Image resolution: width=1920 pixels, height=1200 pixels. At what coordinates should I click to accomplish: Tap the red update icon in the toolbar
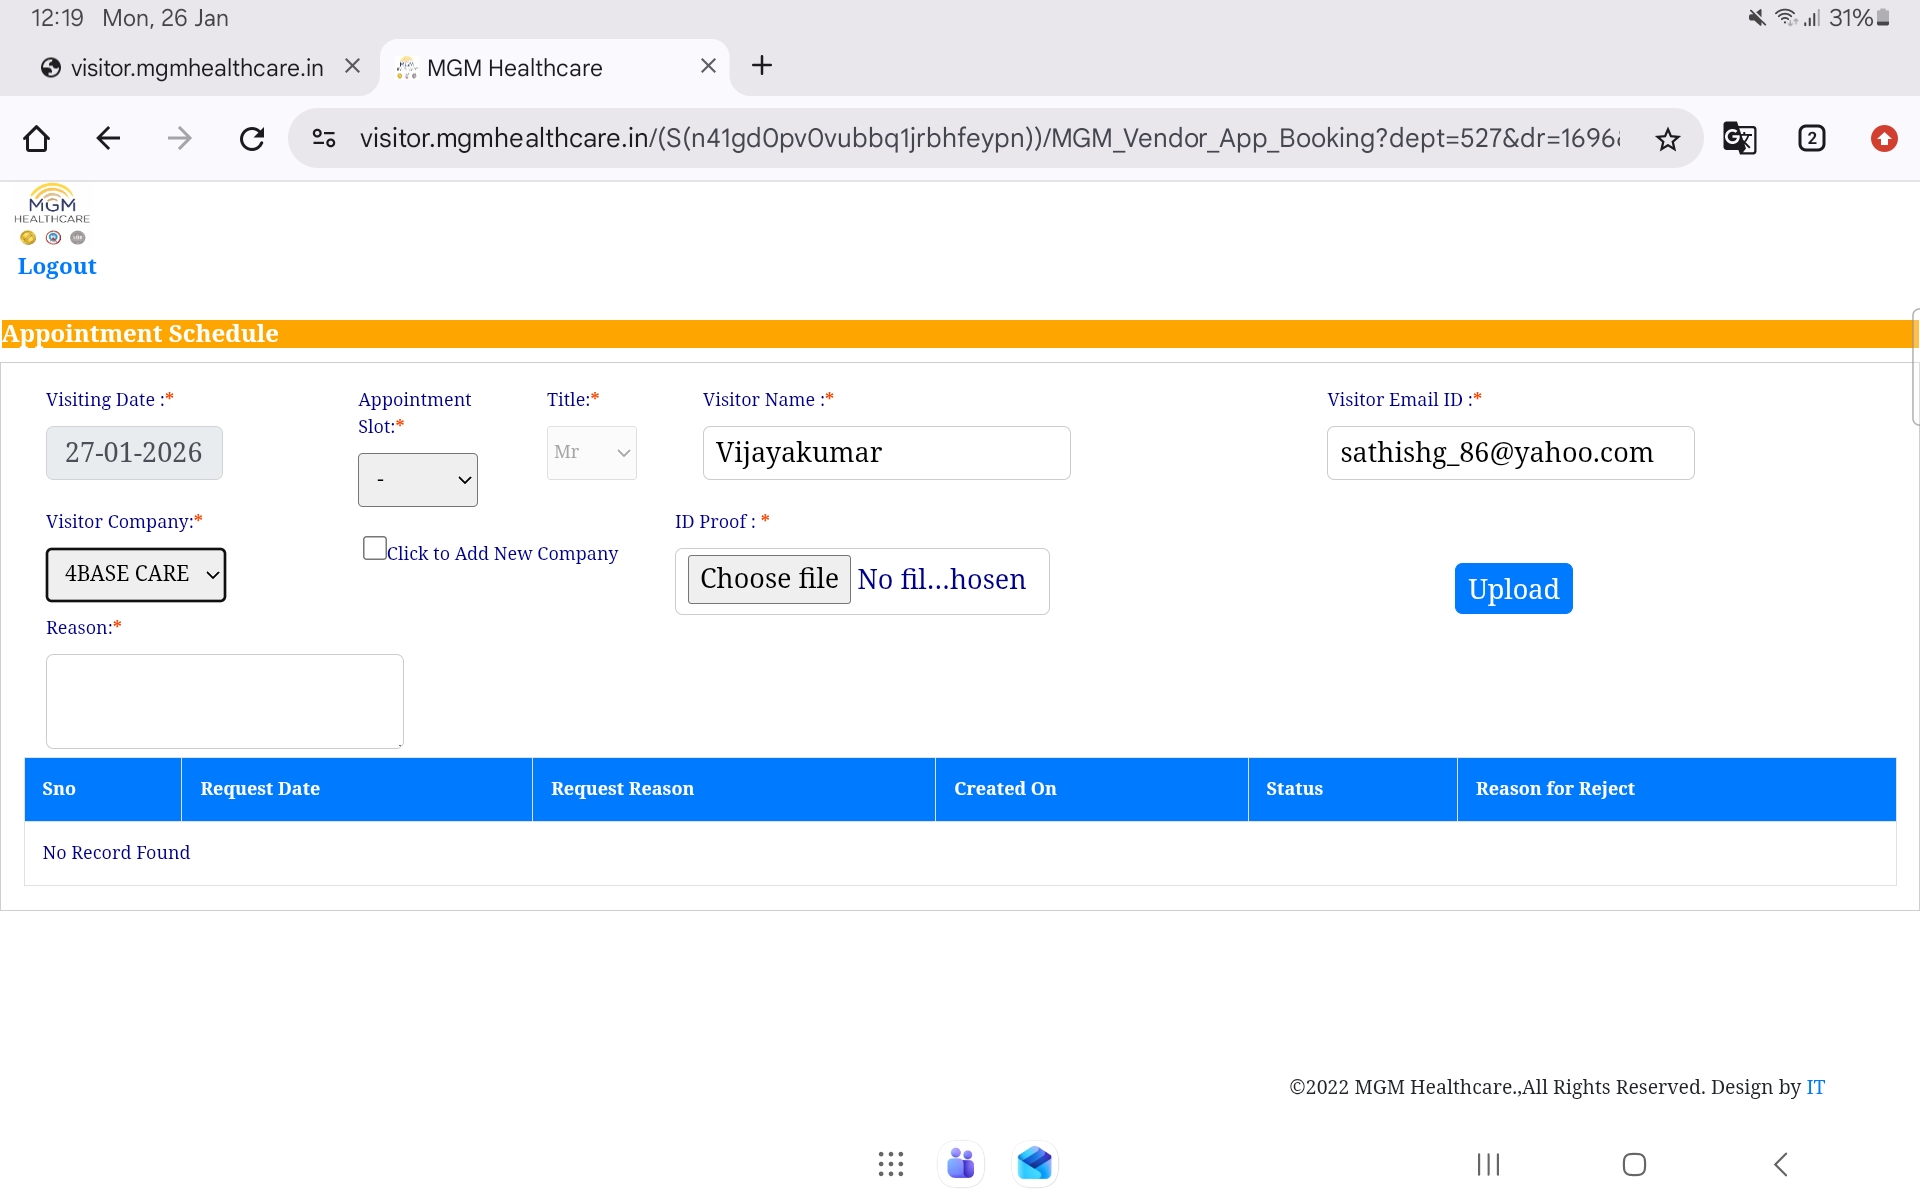click(1884, 138)
